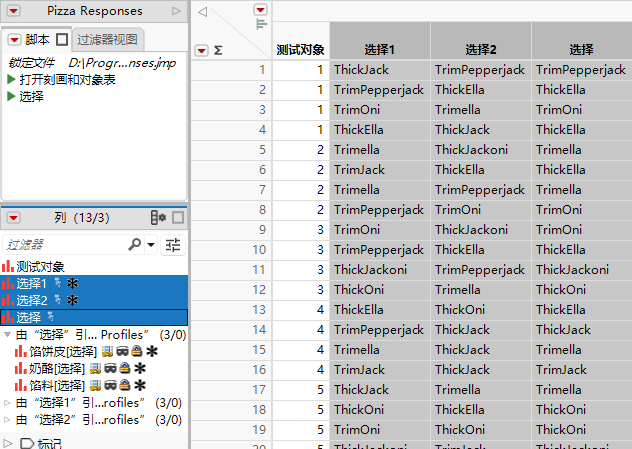Click the ThickJack cell in row 1
This screenshot has width=632, height=449.
[380, 70]
